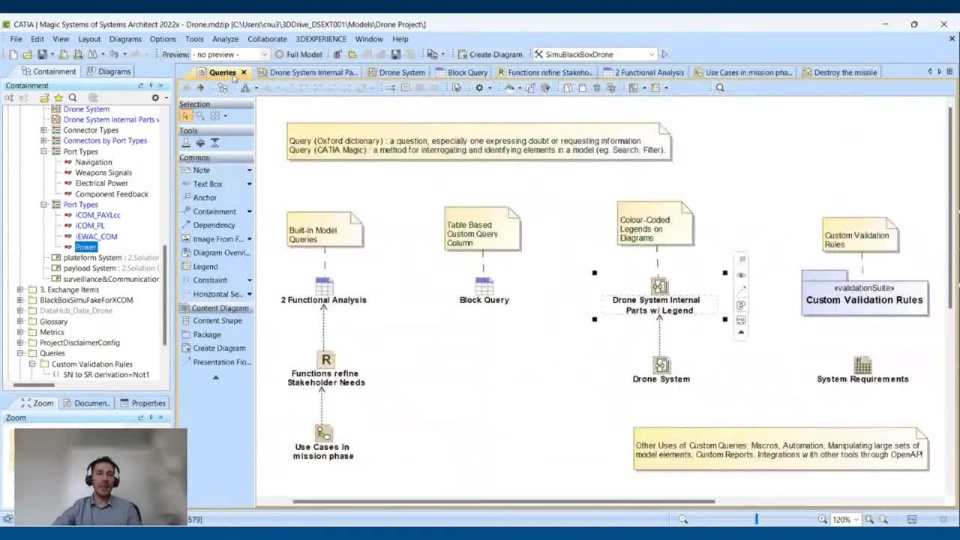Click the New Project icon in toolbar
Screen dimensions: 960x540
(x=13, y=54)
